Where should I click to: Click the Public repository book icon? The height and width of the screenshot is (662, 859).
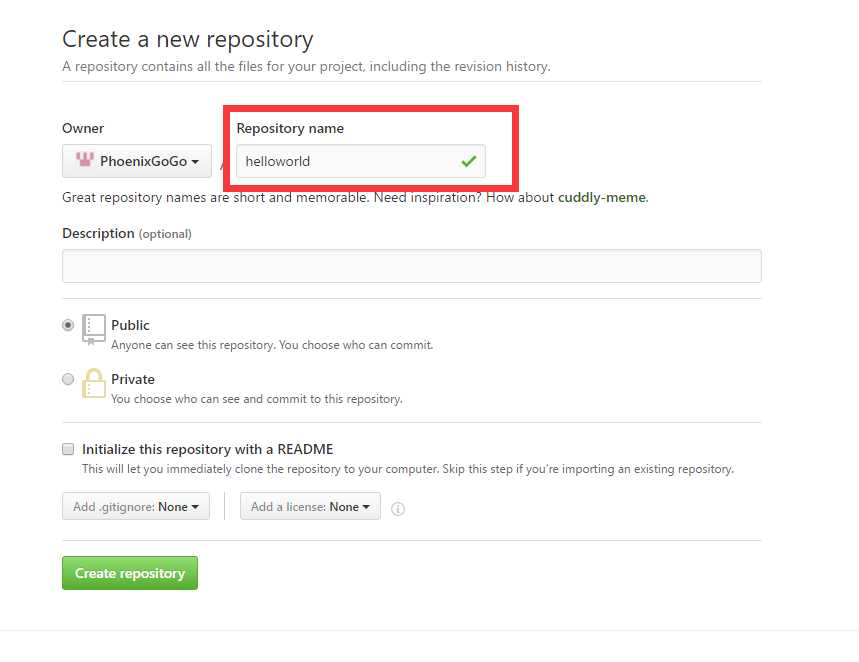point(94,329)
